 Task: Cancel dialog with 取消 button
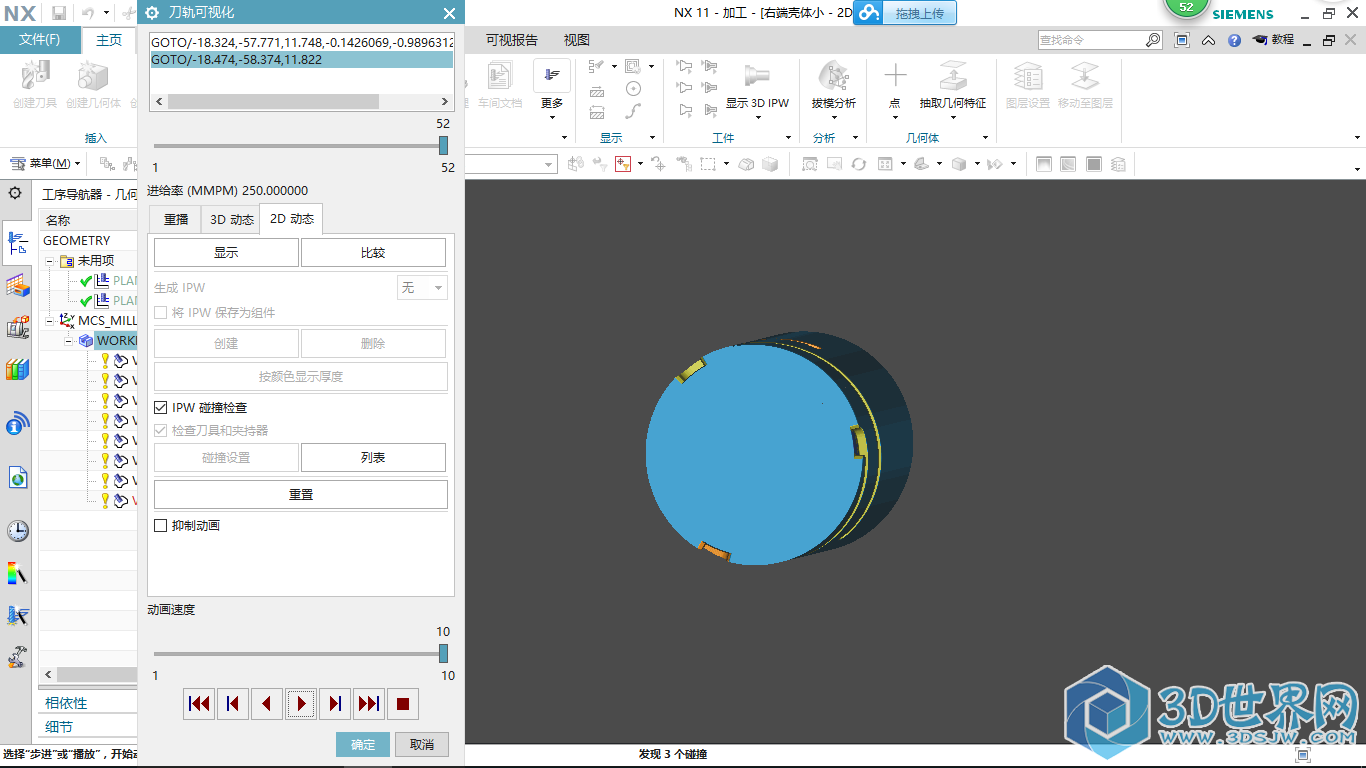422,744
